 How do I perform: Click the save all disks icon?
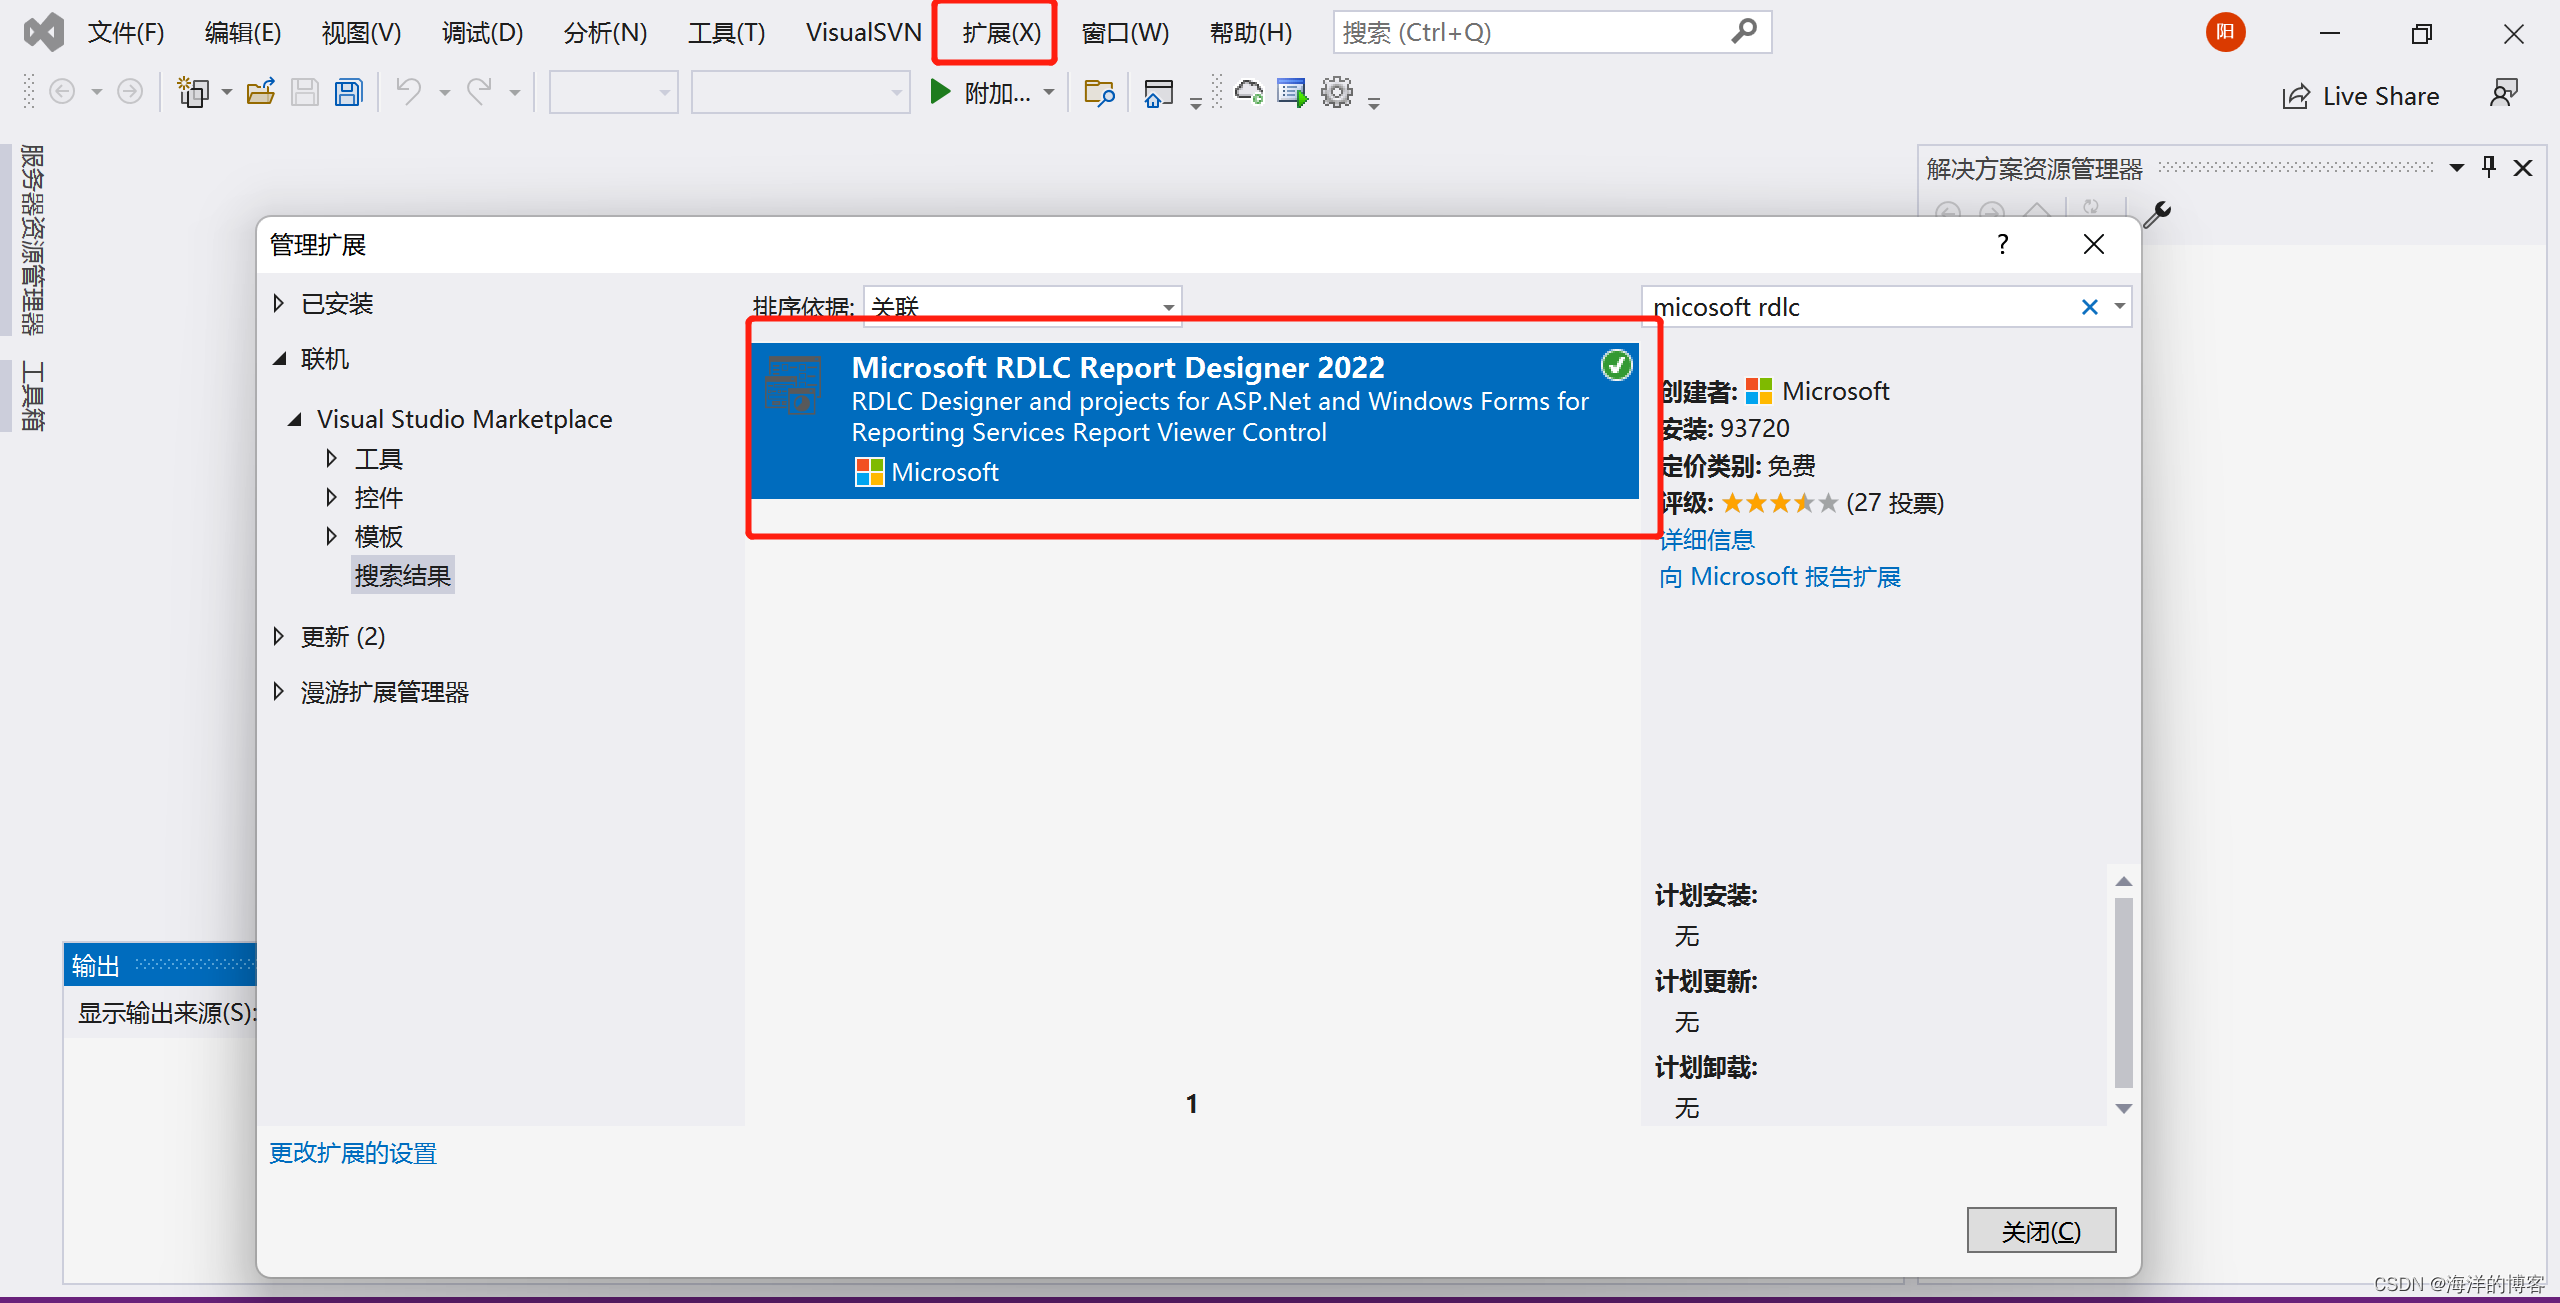(x=349, y=93)
